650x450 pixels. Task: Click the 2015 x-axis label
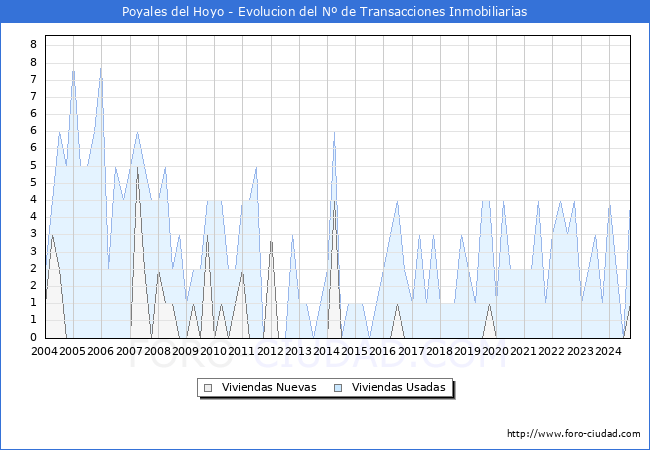(x=354, y=351)
